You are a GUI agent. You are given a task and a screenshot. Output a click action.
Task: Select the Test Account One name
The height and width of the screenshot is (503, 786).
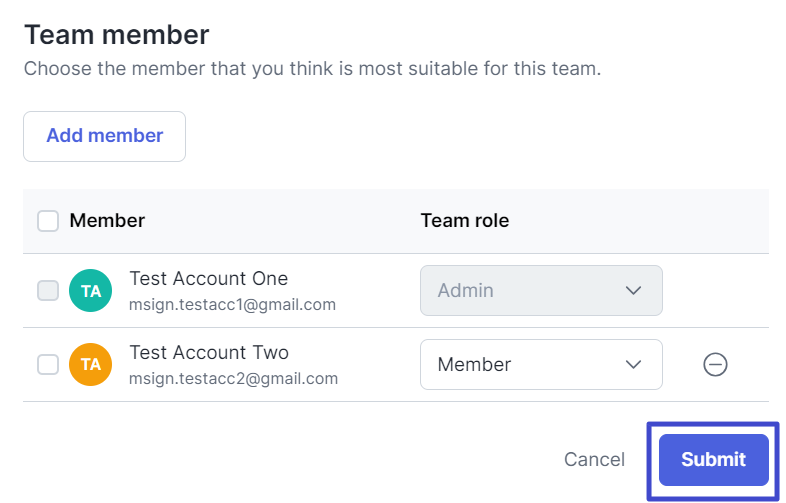(x=209, y=278)
